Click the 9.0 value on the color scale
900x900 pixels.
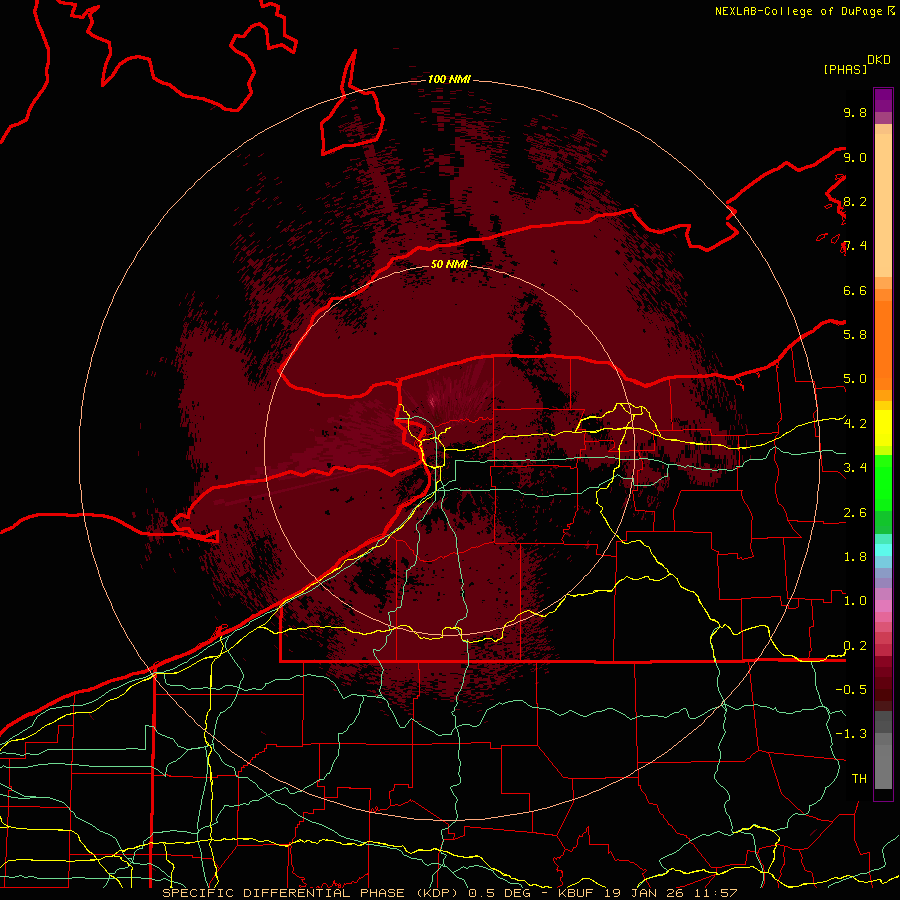point(855,157)
